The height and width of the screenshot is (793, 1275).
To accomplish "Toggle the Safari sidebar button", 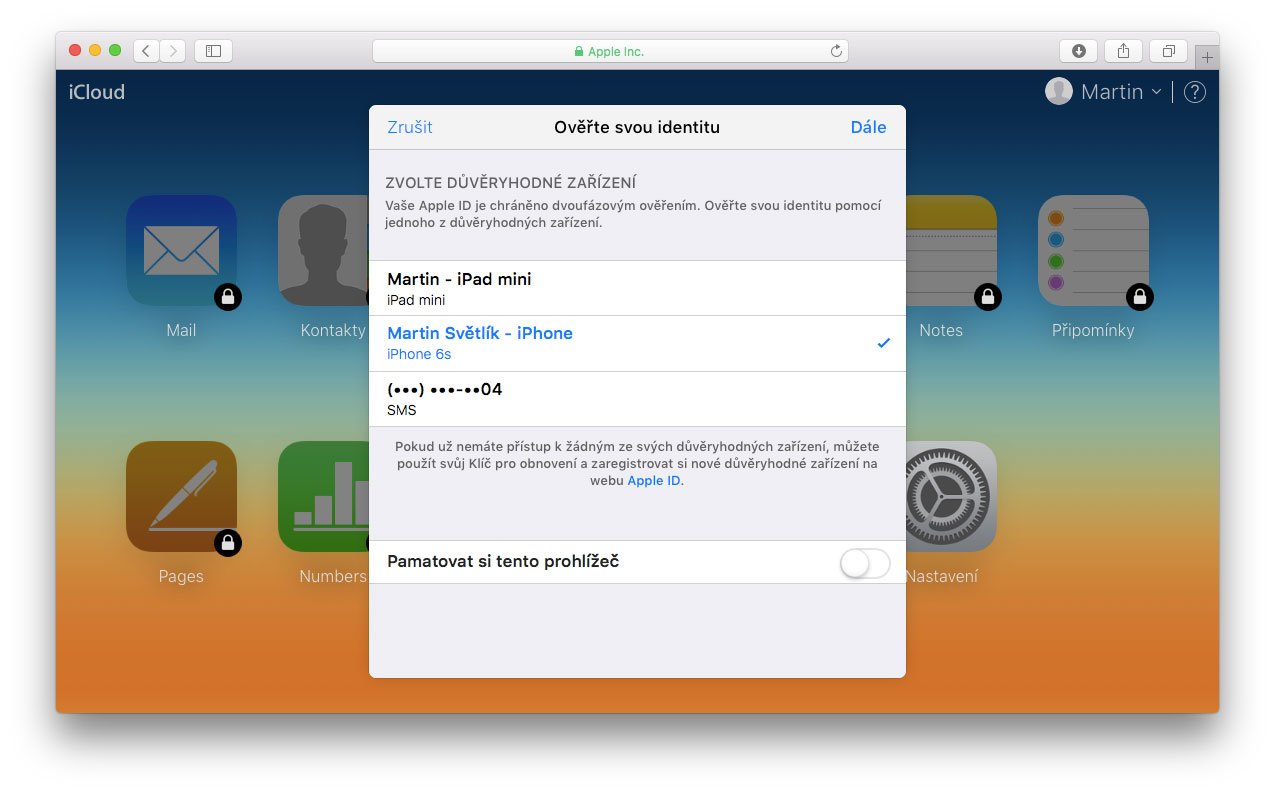I will coord(213,50).
